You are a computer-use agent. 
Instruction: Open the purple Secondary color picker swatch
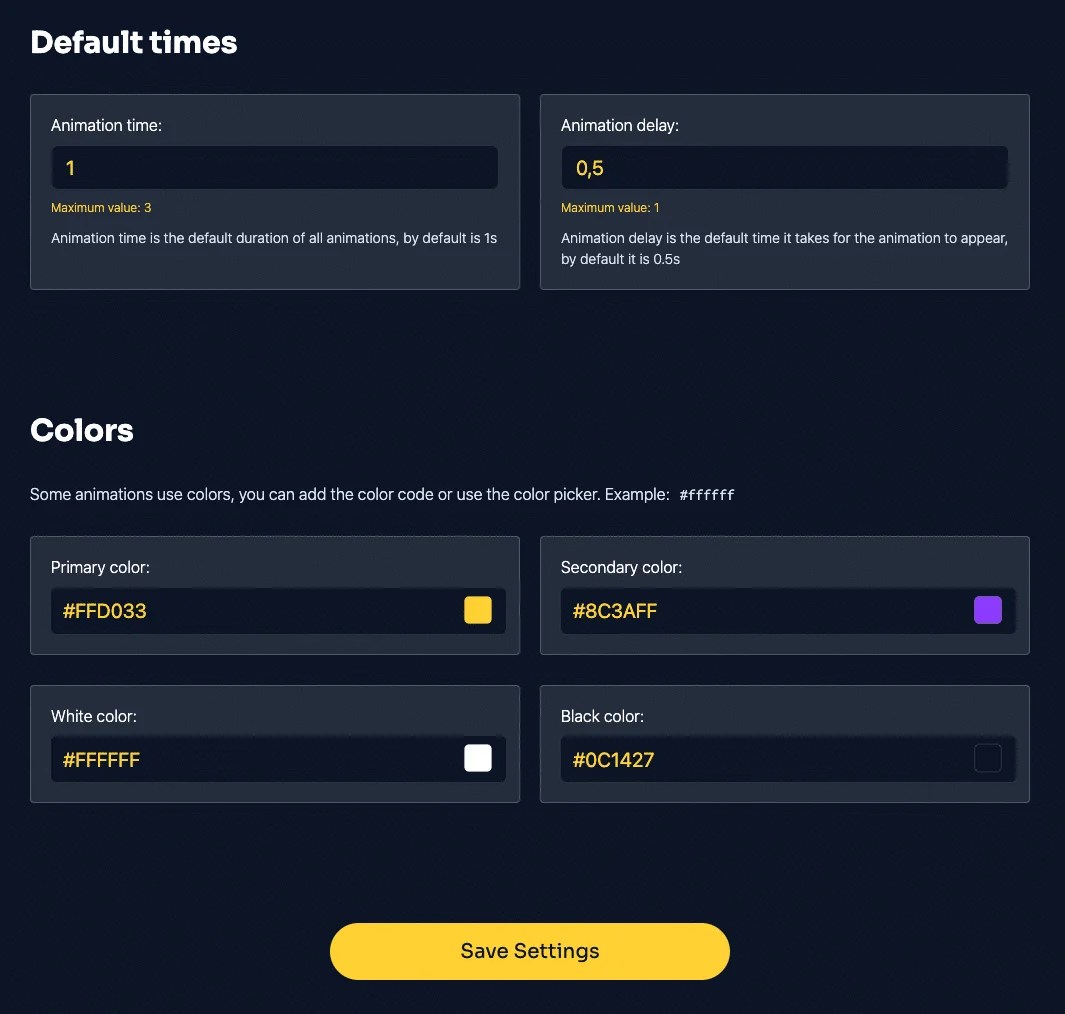(x=988, y=610)
